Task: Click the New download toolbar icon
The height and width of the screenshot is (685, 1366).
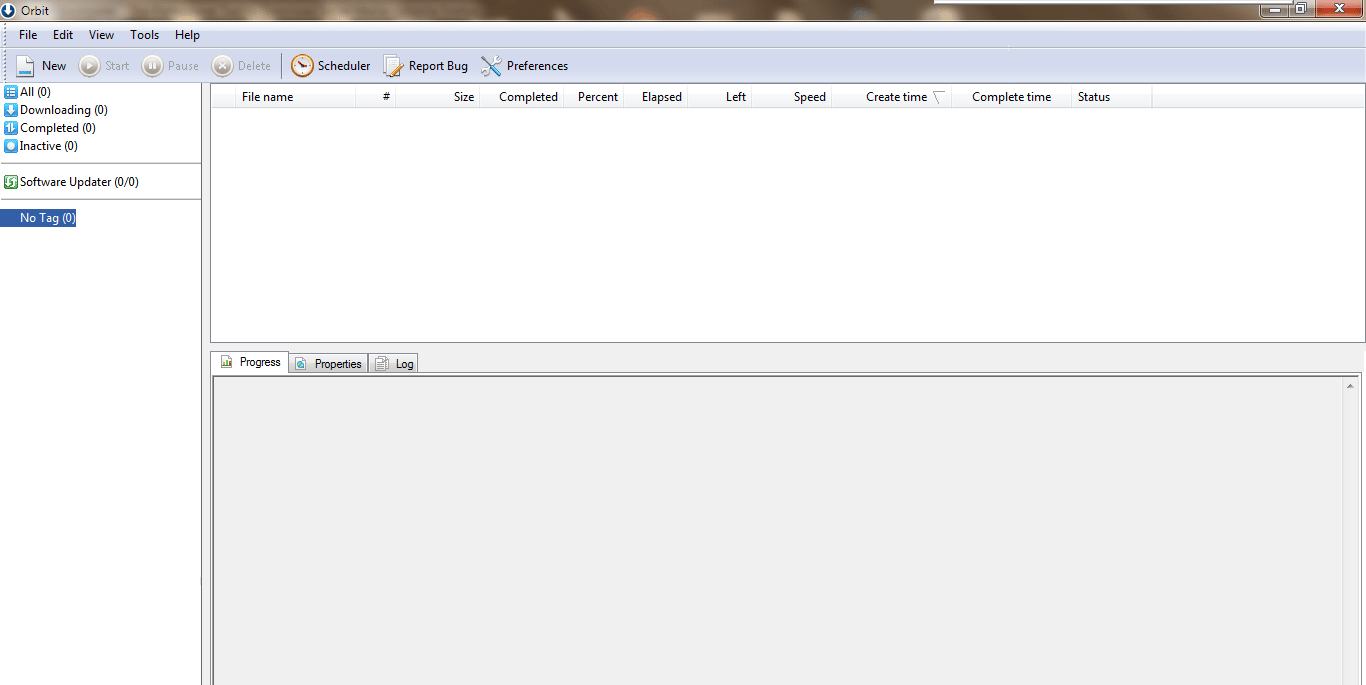Action: click(x=25, y=66)
